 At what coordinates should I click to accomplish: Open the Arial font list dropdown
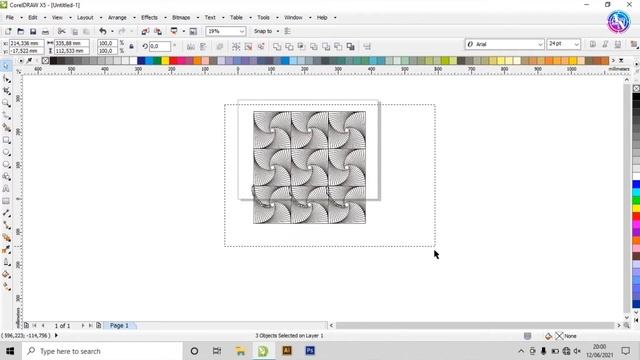click(540, 44)
